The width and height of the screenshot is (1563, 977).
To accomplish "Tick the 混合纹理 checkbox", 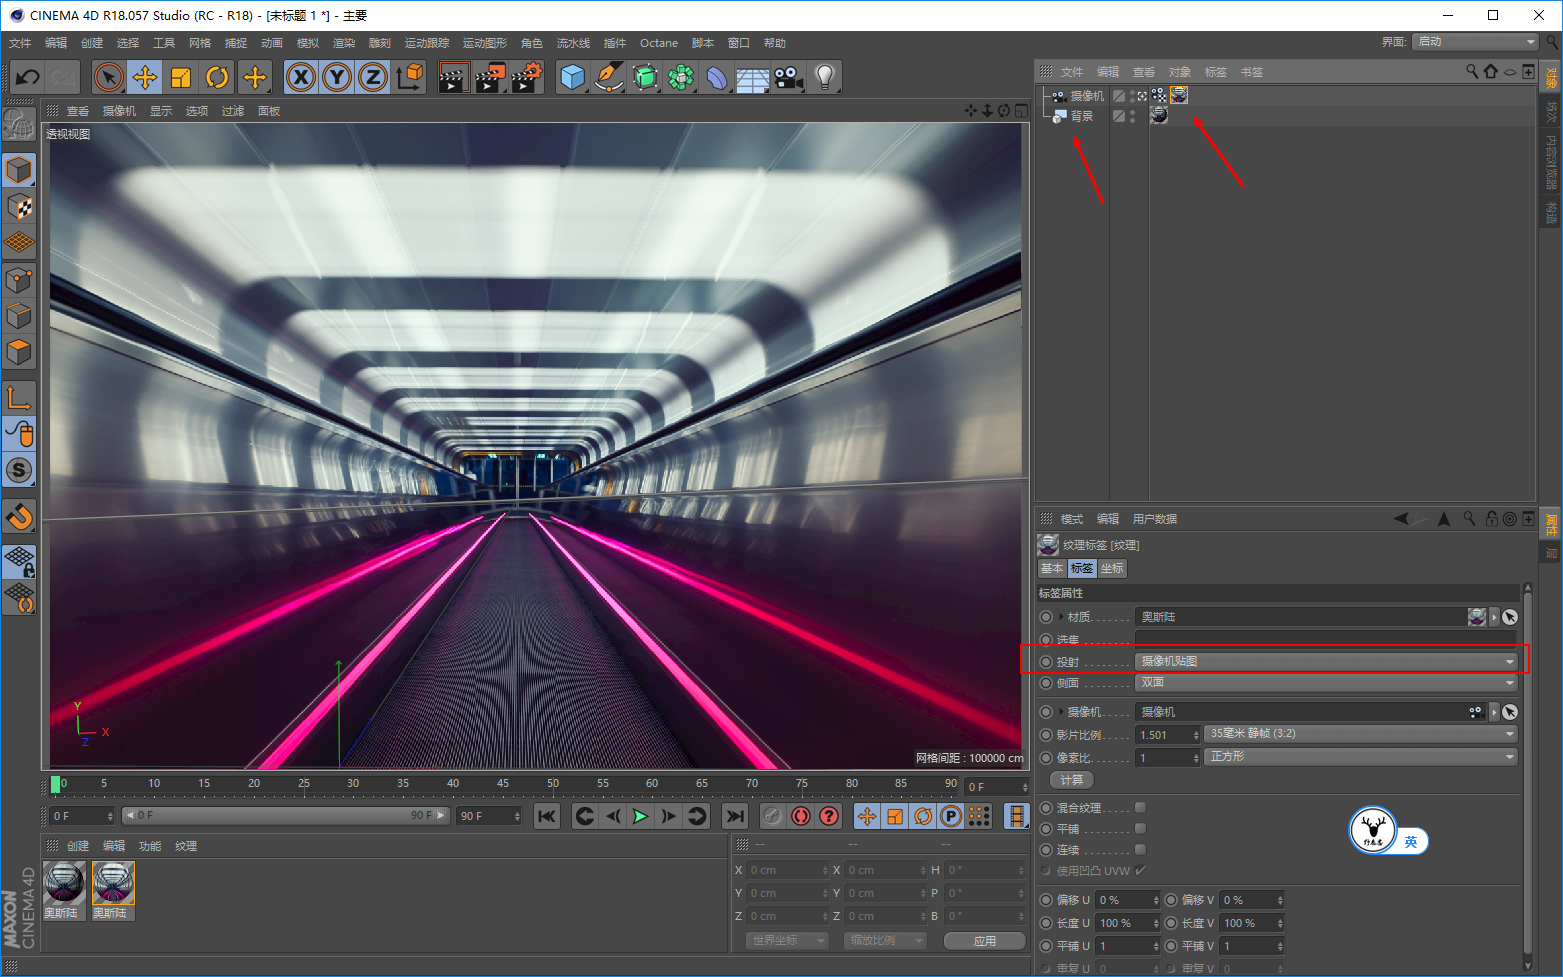I will coord(1140,807).
